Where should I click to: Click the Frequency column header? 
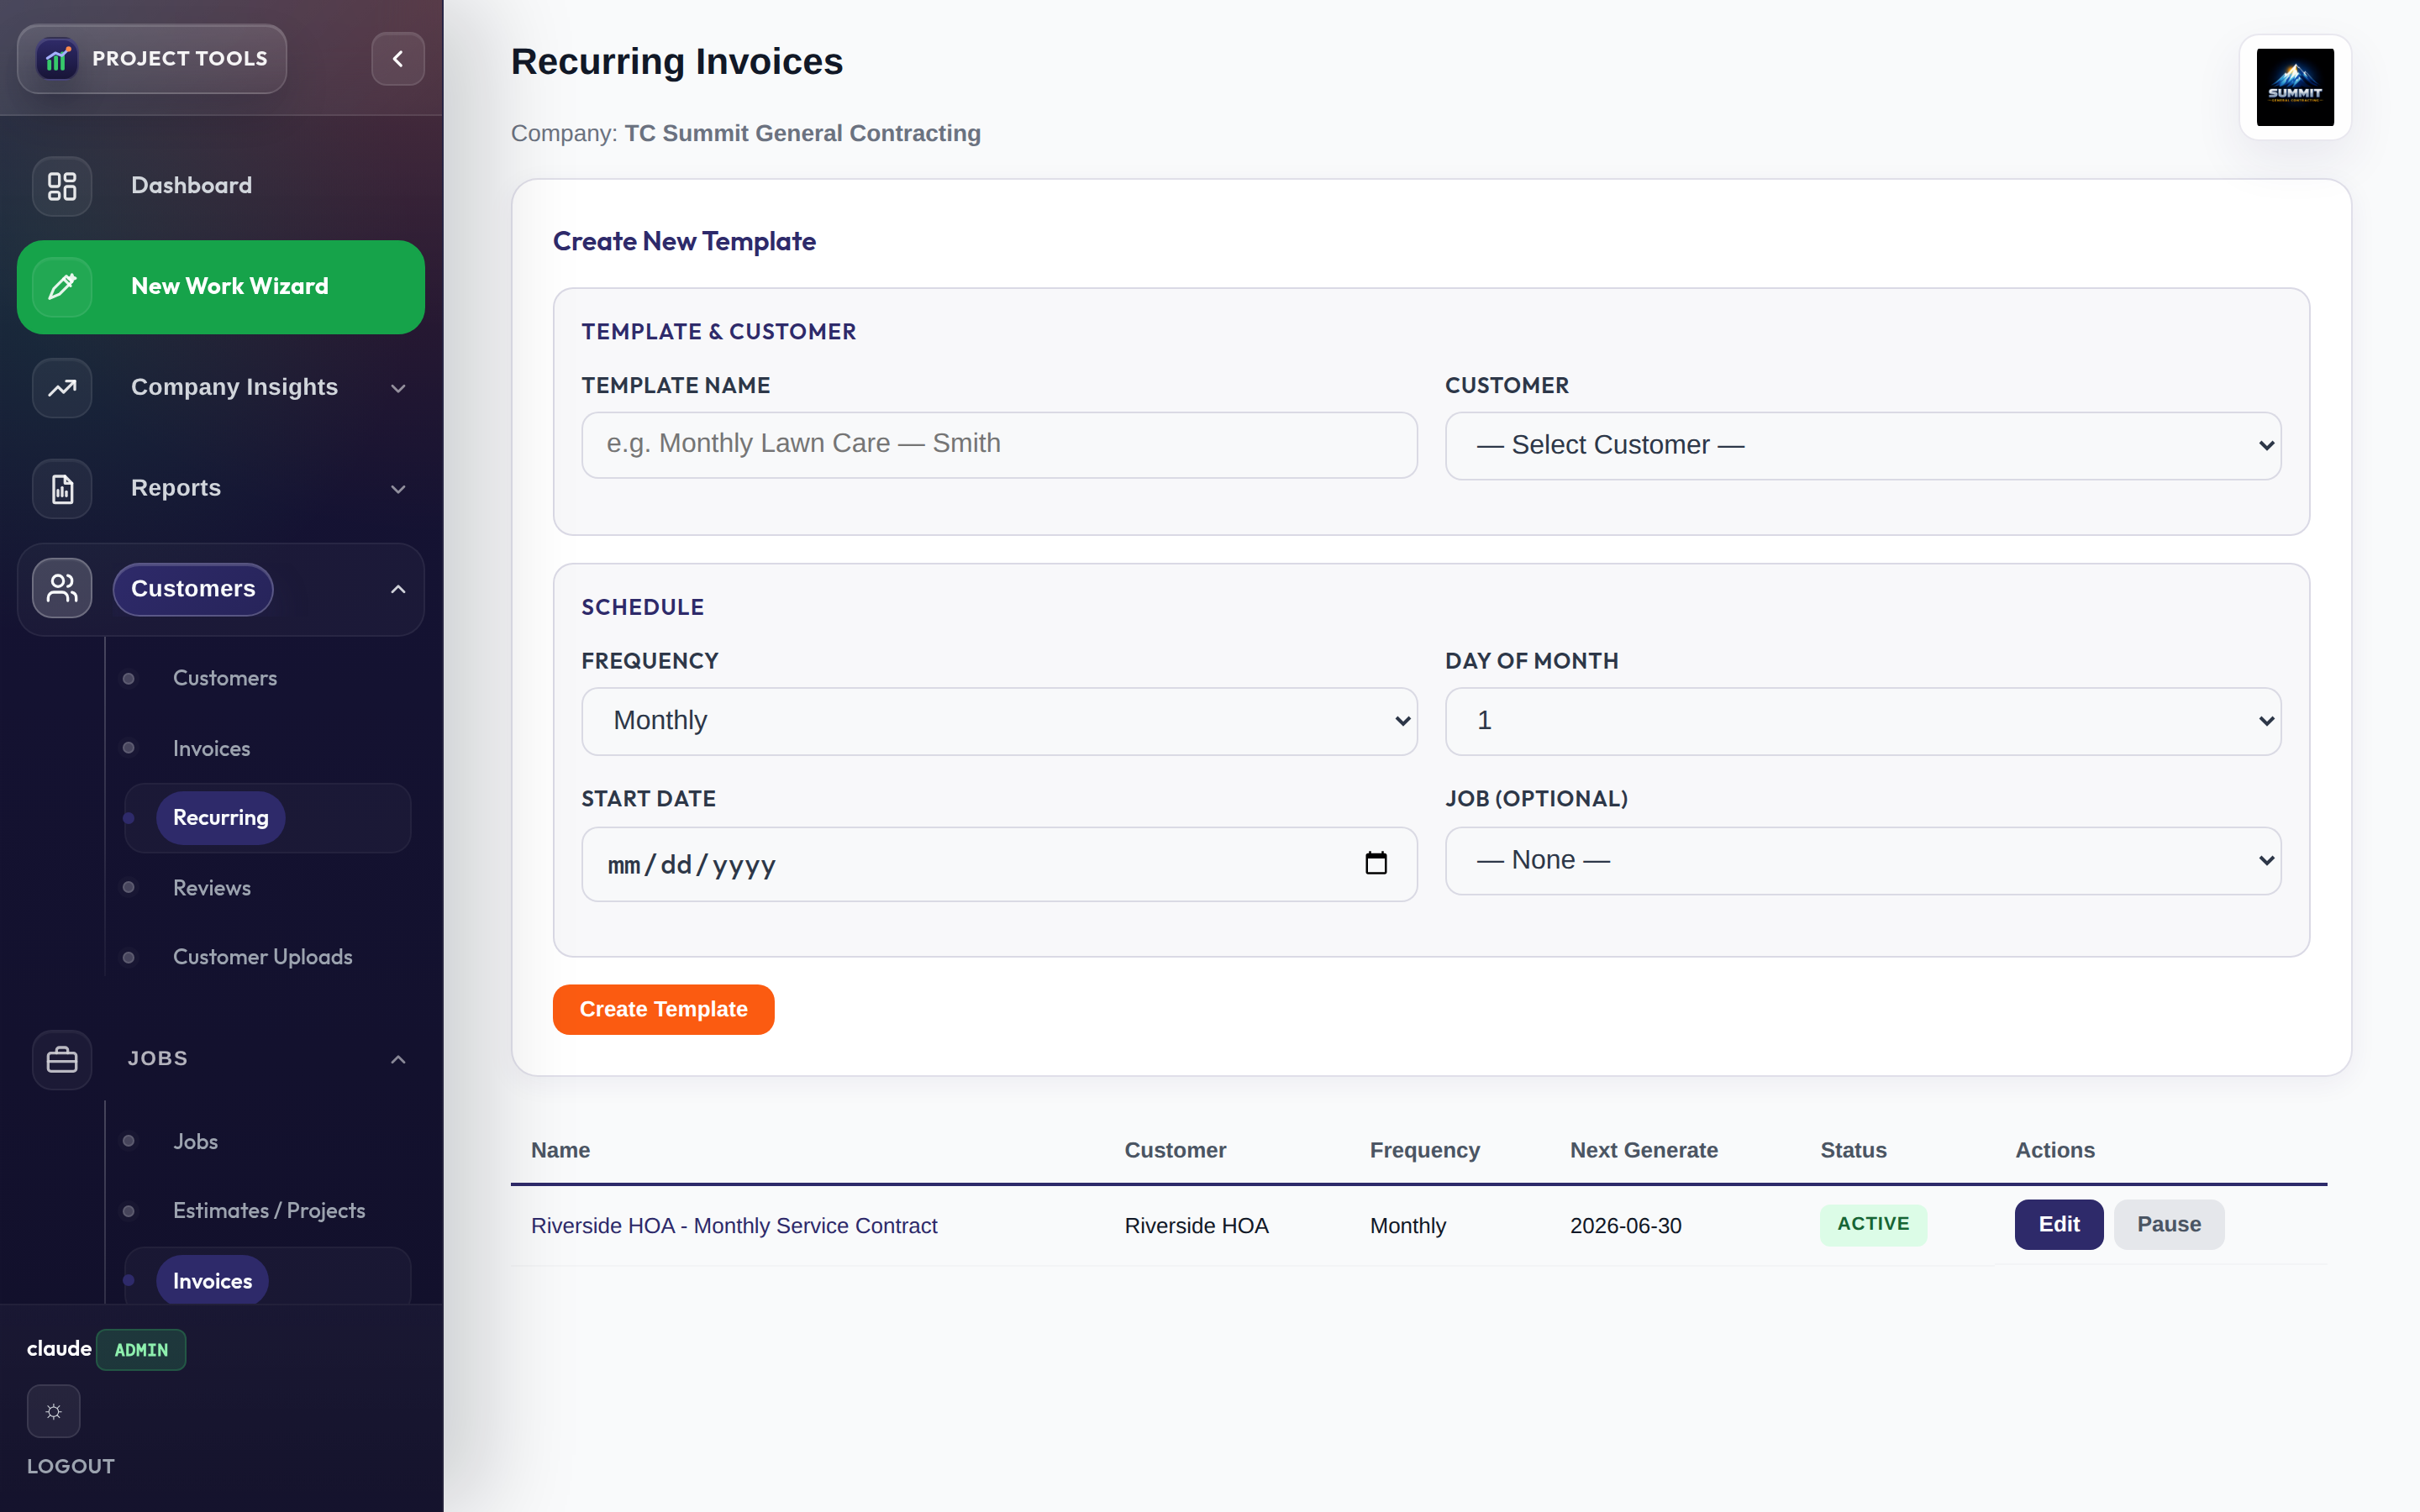pos(1424,1150)
